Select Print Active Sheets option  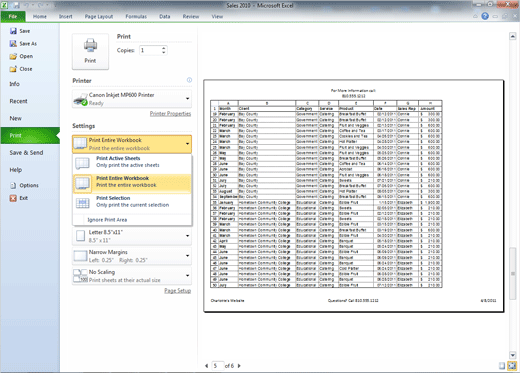[x=132, y=162]
